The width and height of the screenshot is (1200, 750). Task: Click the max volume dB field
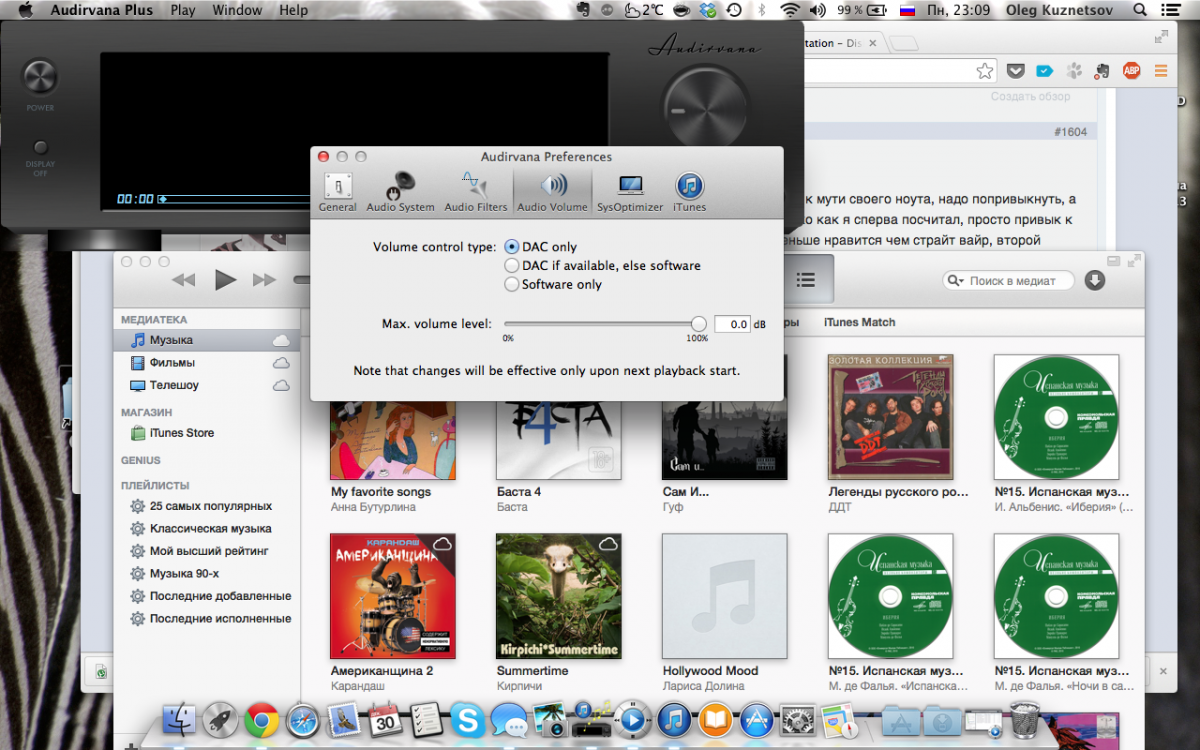coord(732,324)
